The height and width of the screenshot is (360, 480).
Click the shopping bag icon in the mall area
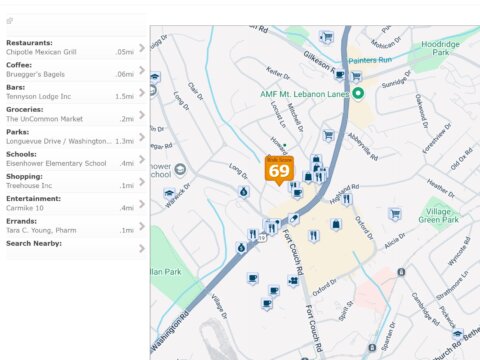[x=336, y=225]
